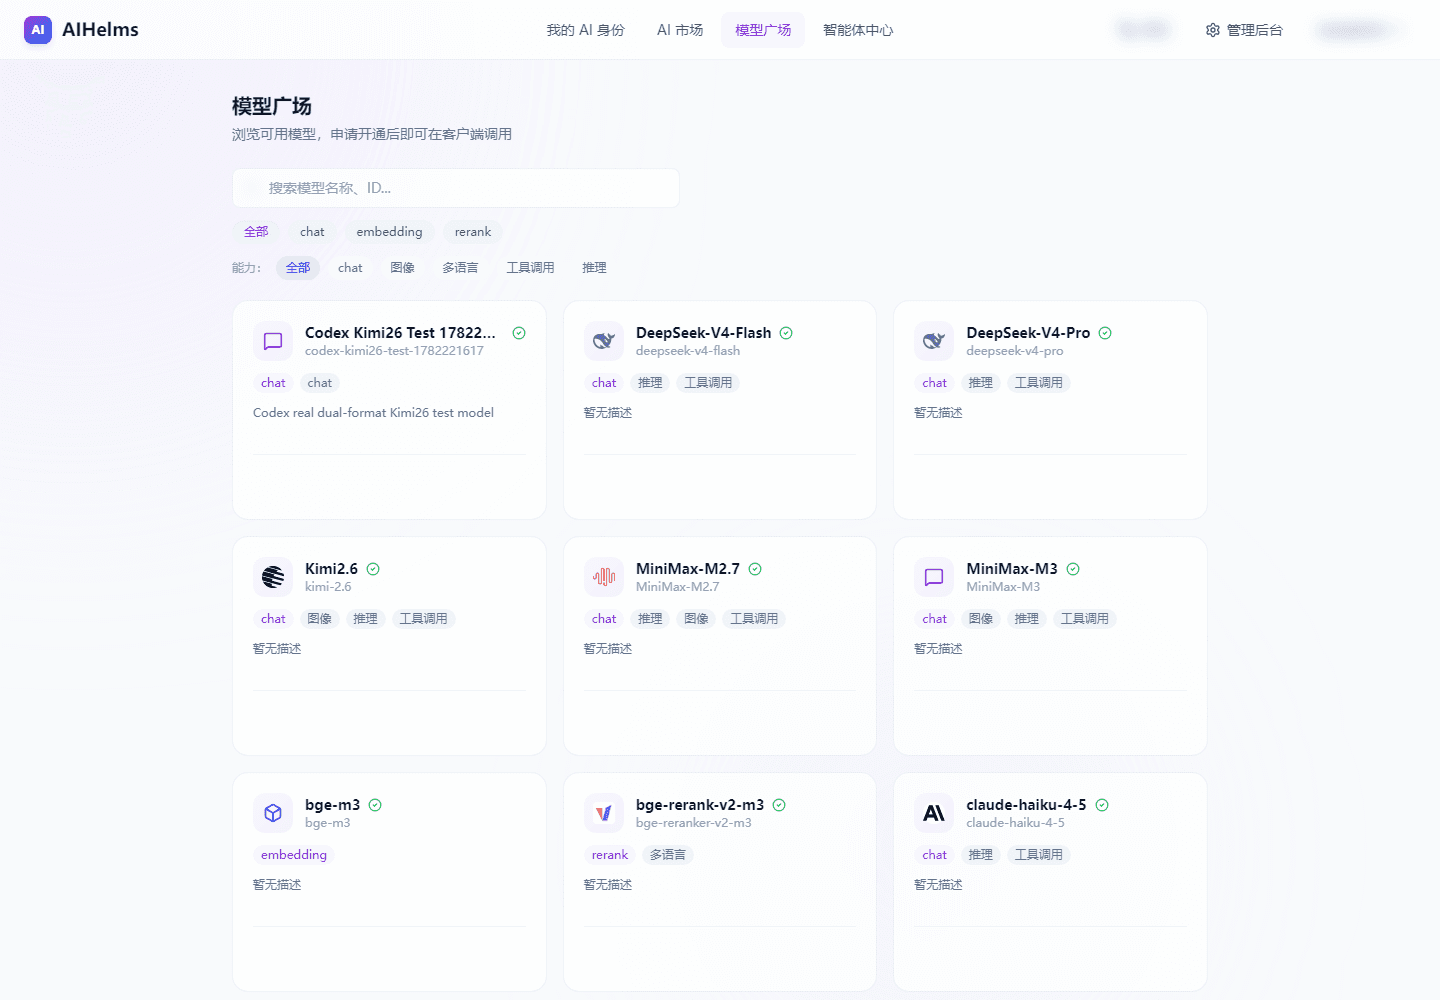
Task: Open the Codex Kimi26 Test 17822... title
Action: click(x=400, y=333)
